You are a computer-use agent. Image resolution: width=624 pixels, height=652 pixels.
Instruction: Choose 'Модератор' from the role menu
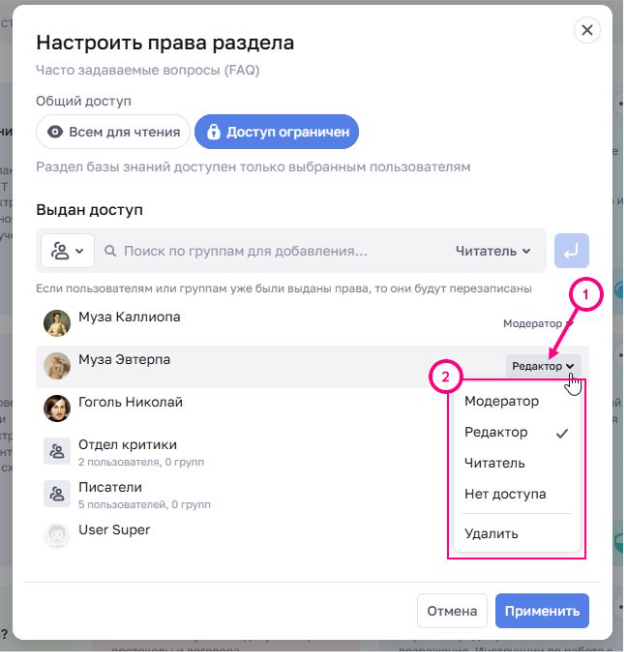[x=501, y=401]
